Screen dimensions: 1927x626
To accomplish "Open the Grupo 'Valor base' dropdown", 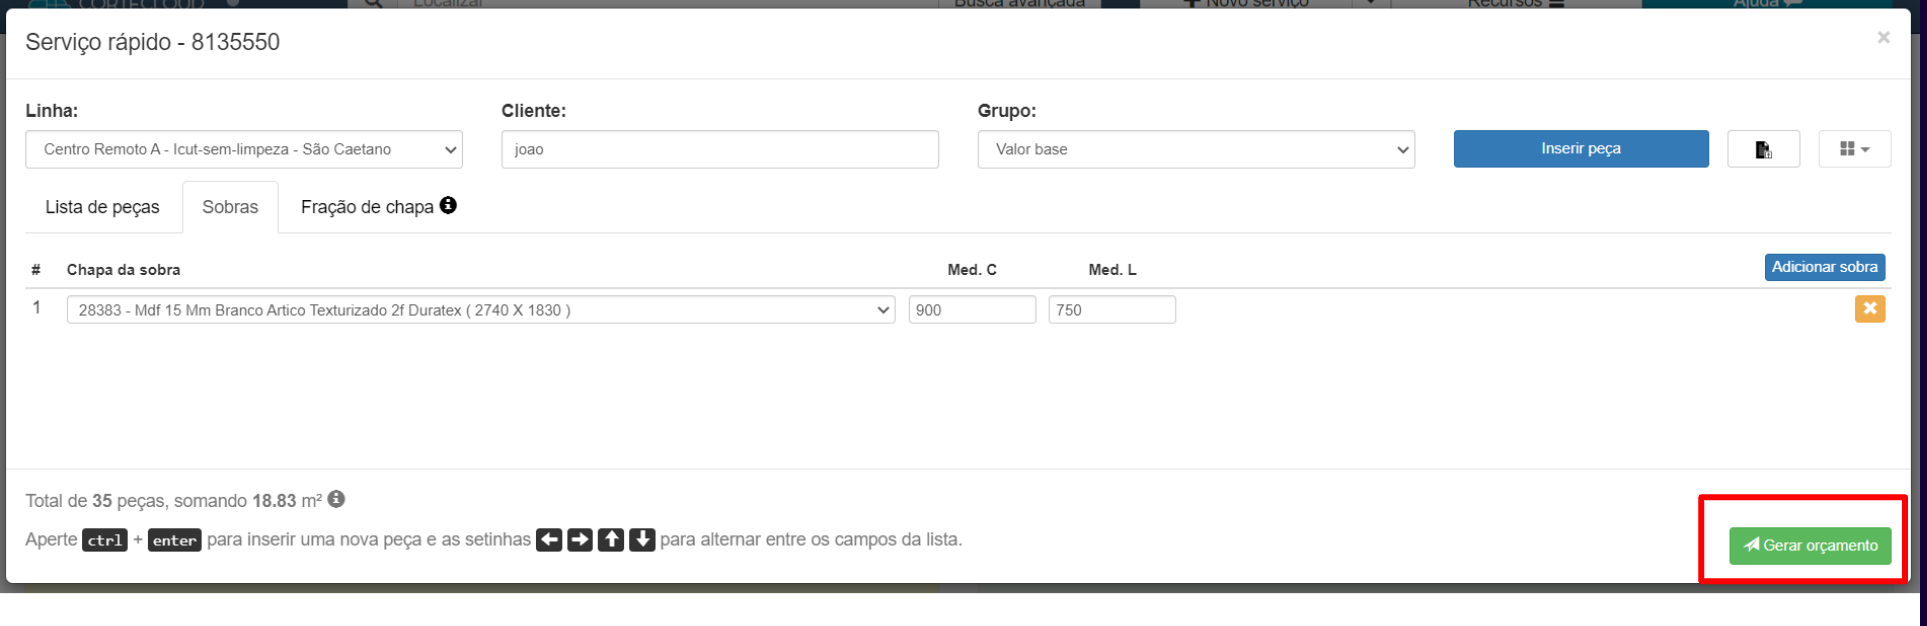I will [1196, 149].
